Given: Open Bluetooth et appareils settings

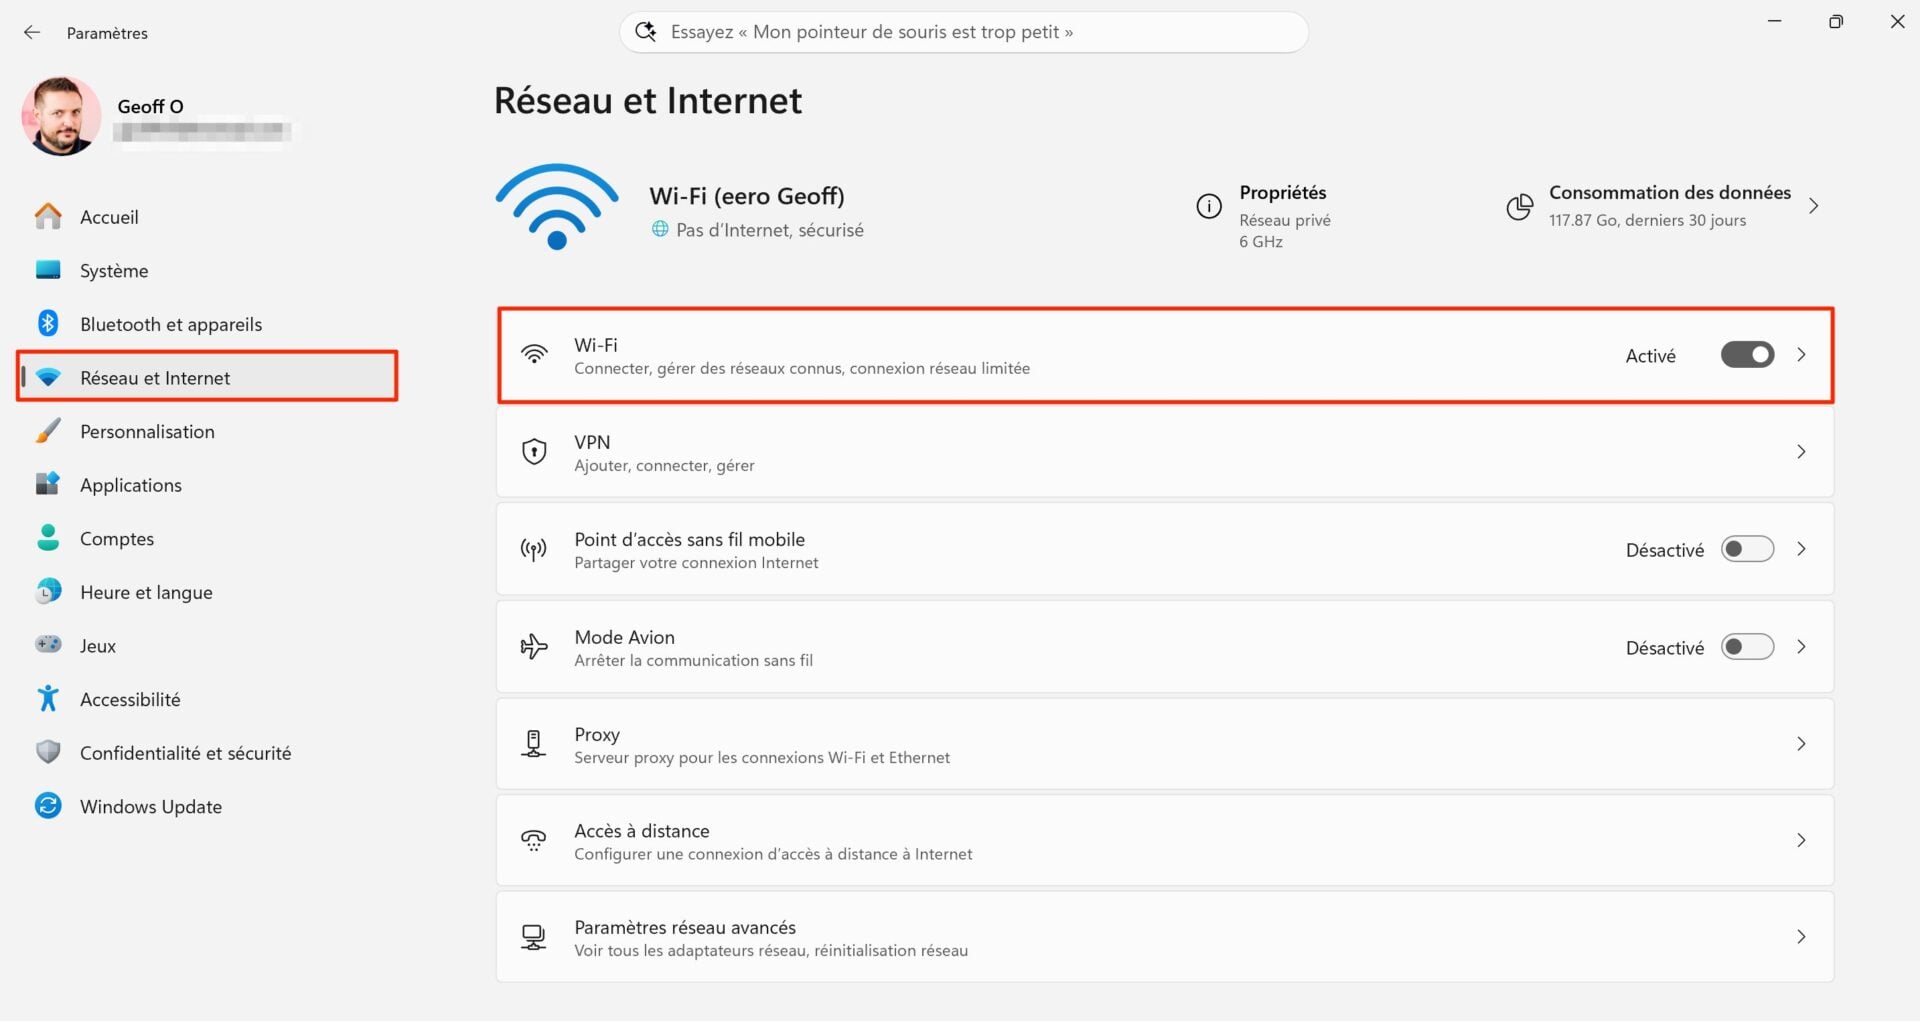Looking at the screenshot, I should (170, 323).
